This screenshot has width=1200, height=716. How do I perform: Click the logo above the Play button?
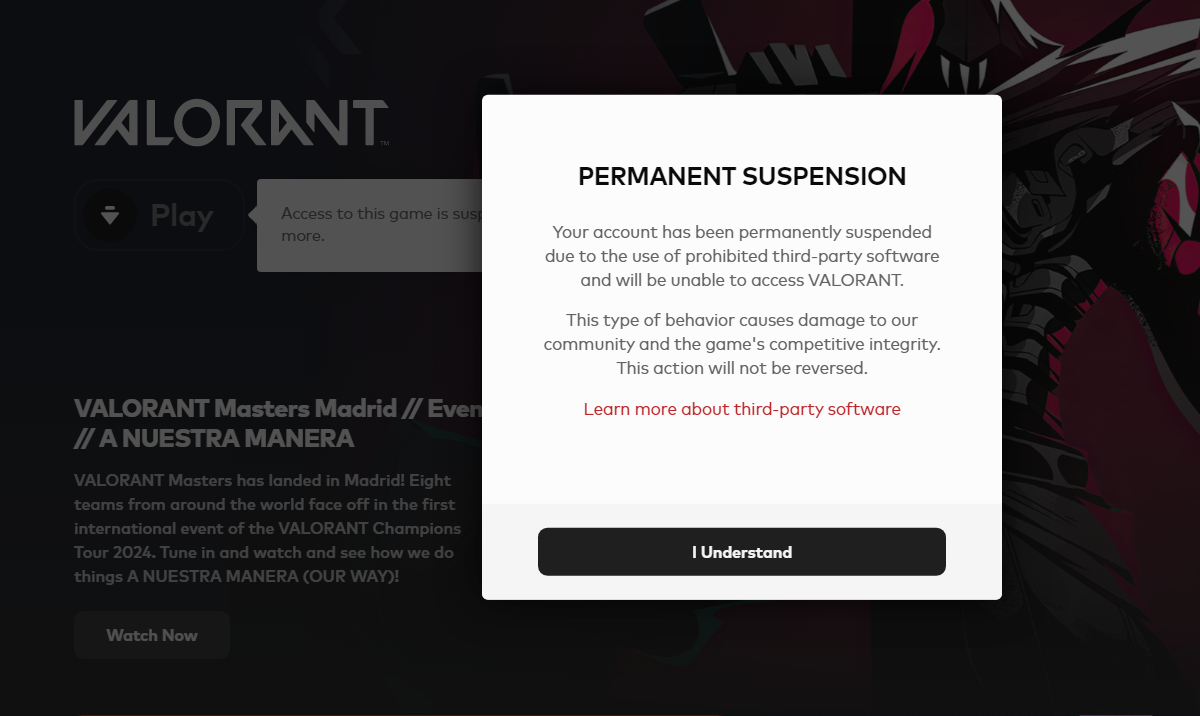pos(230,120)
